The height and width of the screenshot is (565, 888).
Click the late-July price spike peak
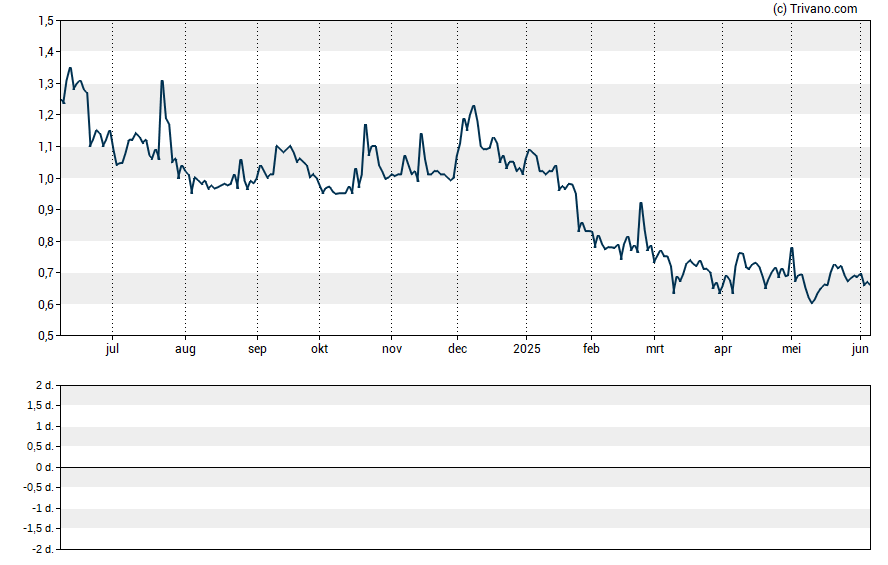tap(162, 81)
